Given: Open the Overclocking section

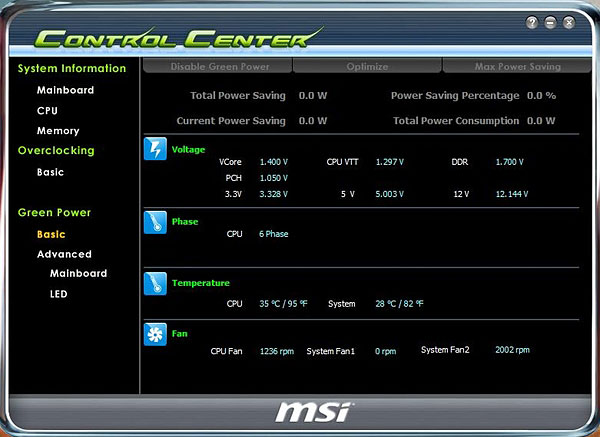Looking at the screenshot, I should point(56,150).
